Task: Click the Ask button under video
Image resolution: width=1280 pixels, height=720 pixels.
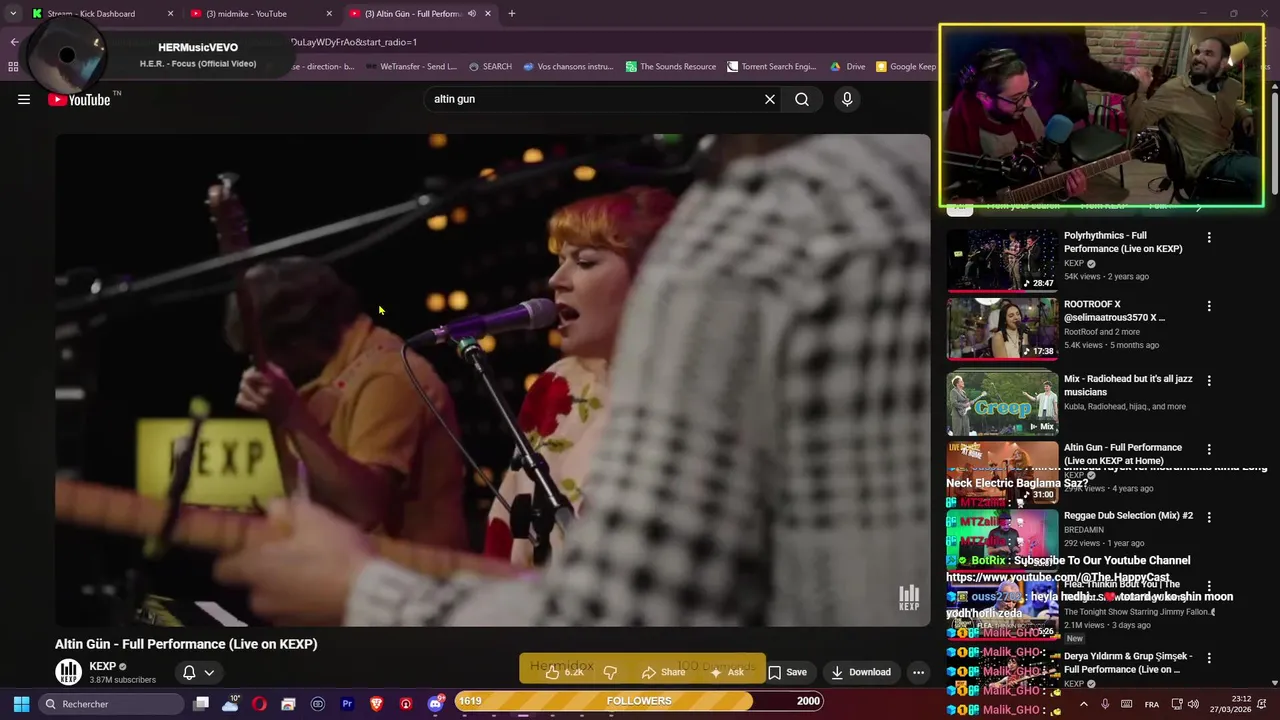Action: click(x=727, y=672)
